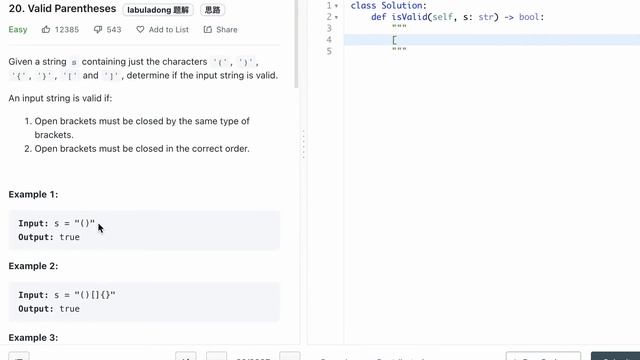The height and width of the screenshot is (360, 640).
Task: Click the Share icon
Action: 208,29
